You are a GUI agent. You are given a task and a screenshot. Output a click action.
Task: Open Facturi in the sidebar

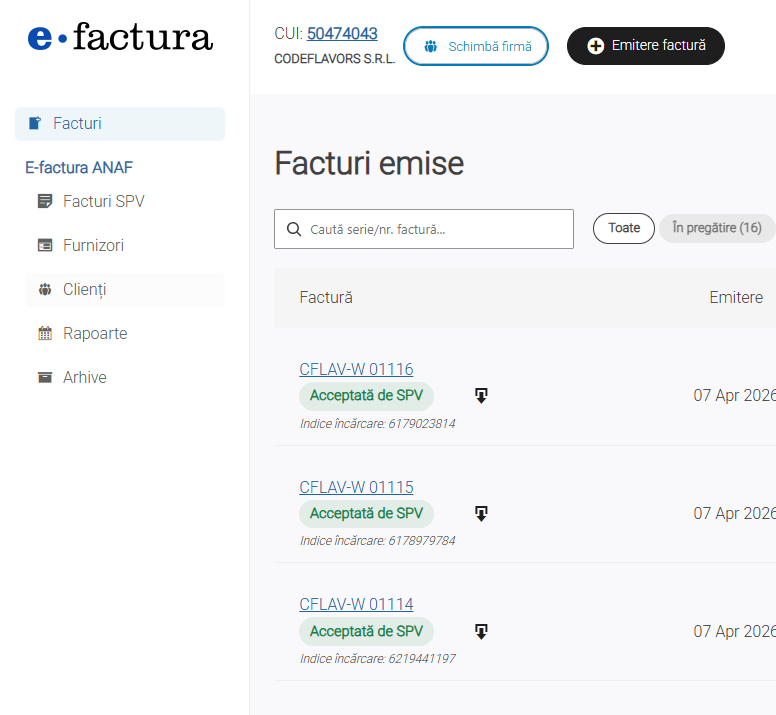click(x=77, y=124)
